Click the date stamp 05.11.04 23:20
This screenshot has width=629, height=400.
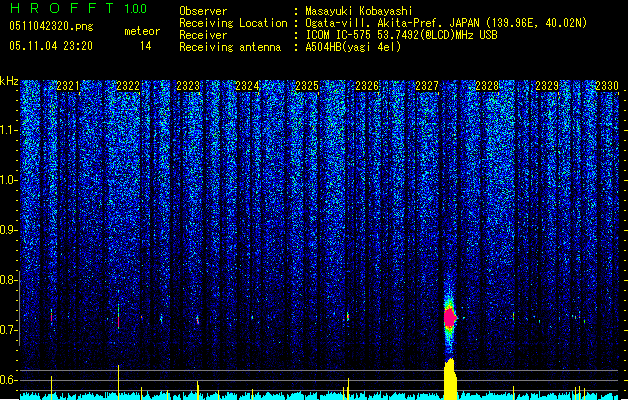51,46
